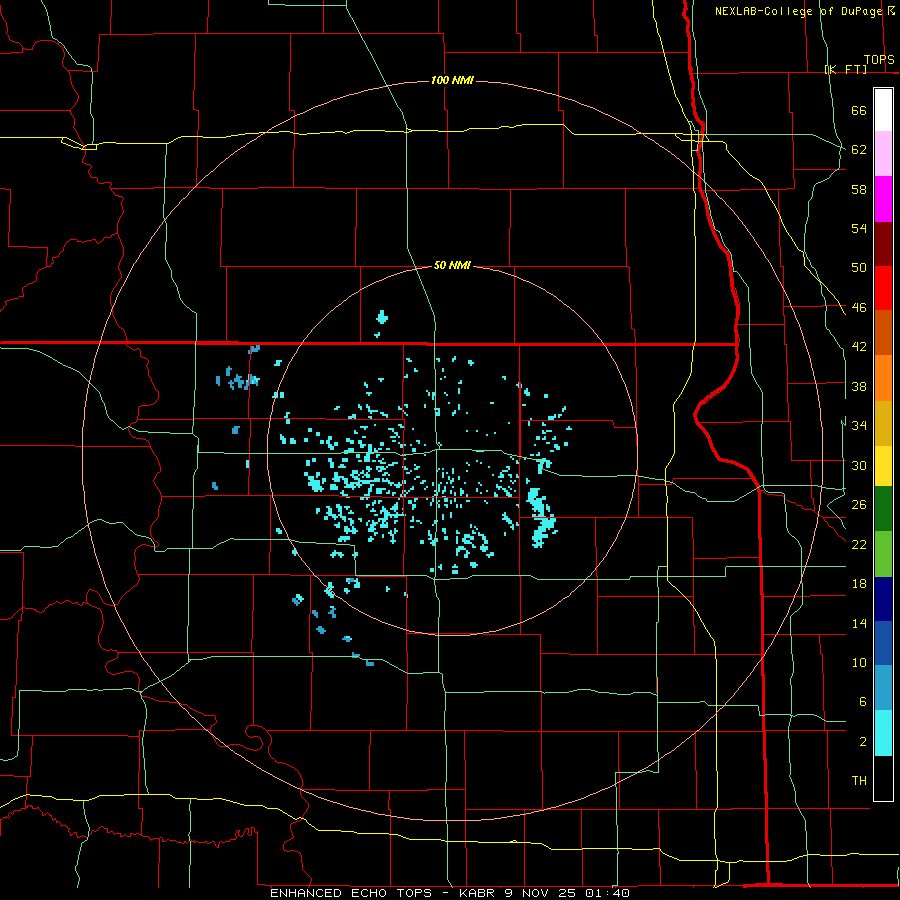This screenshot has width=900, height=900.
Task: Click legend value '26'
Action: click(x=859, y=505)
